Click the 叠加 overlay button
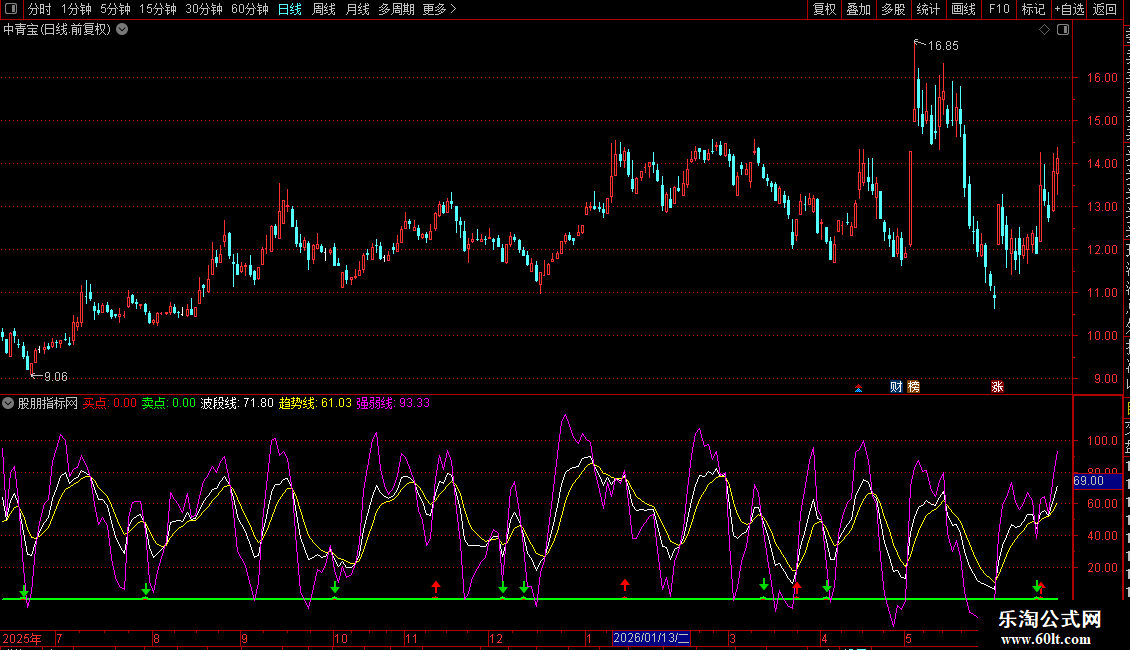 click(x=859, y=9)
